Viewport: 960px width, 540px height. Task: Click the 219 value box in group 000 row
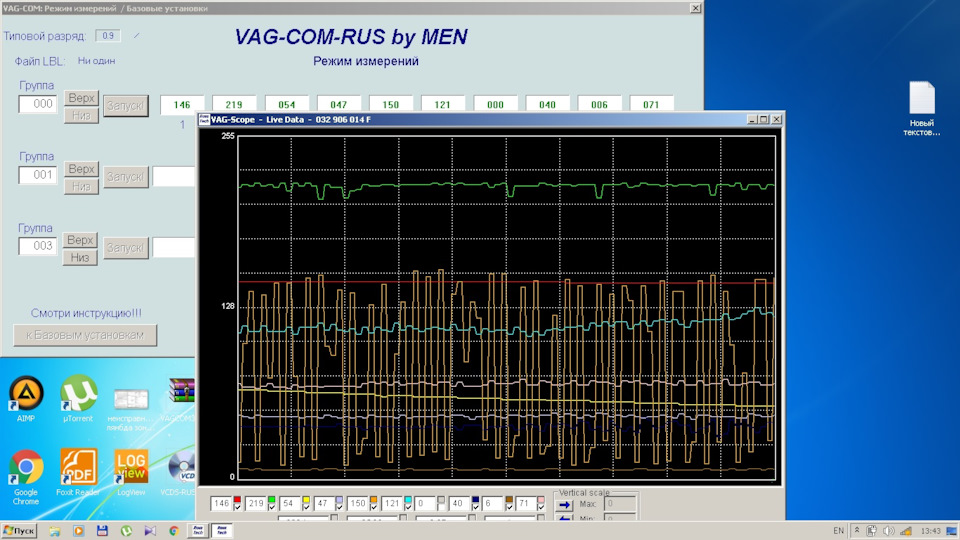point(234,105)
